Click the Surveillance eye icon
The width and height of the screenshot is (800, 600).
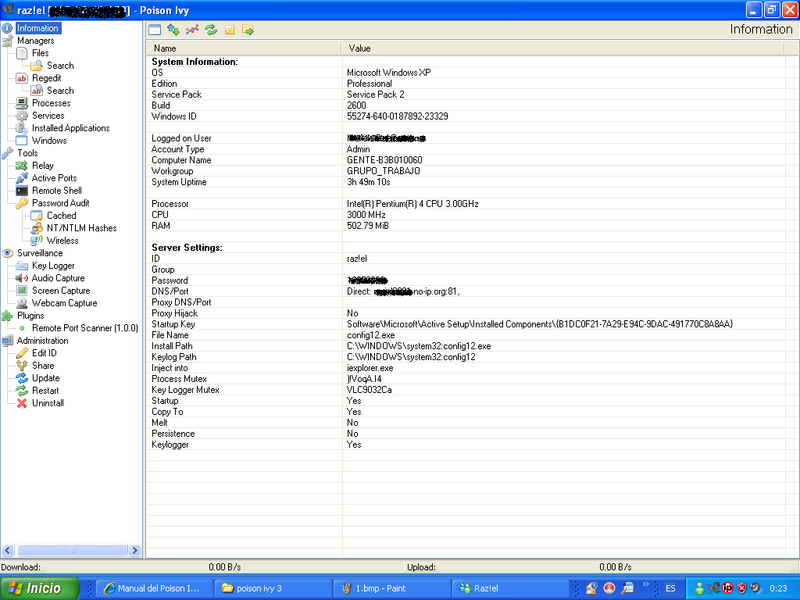coord(7,253)
